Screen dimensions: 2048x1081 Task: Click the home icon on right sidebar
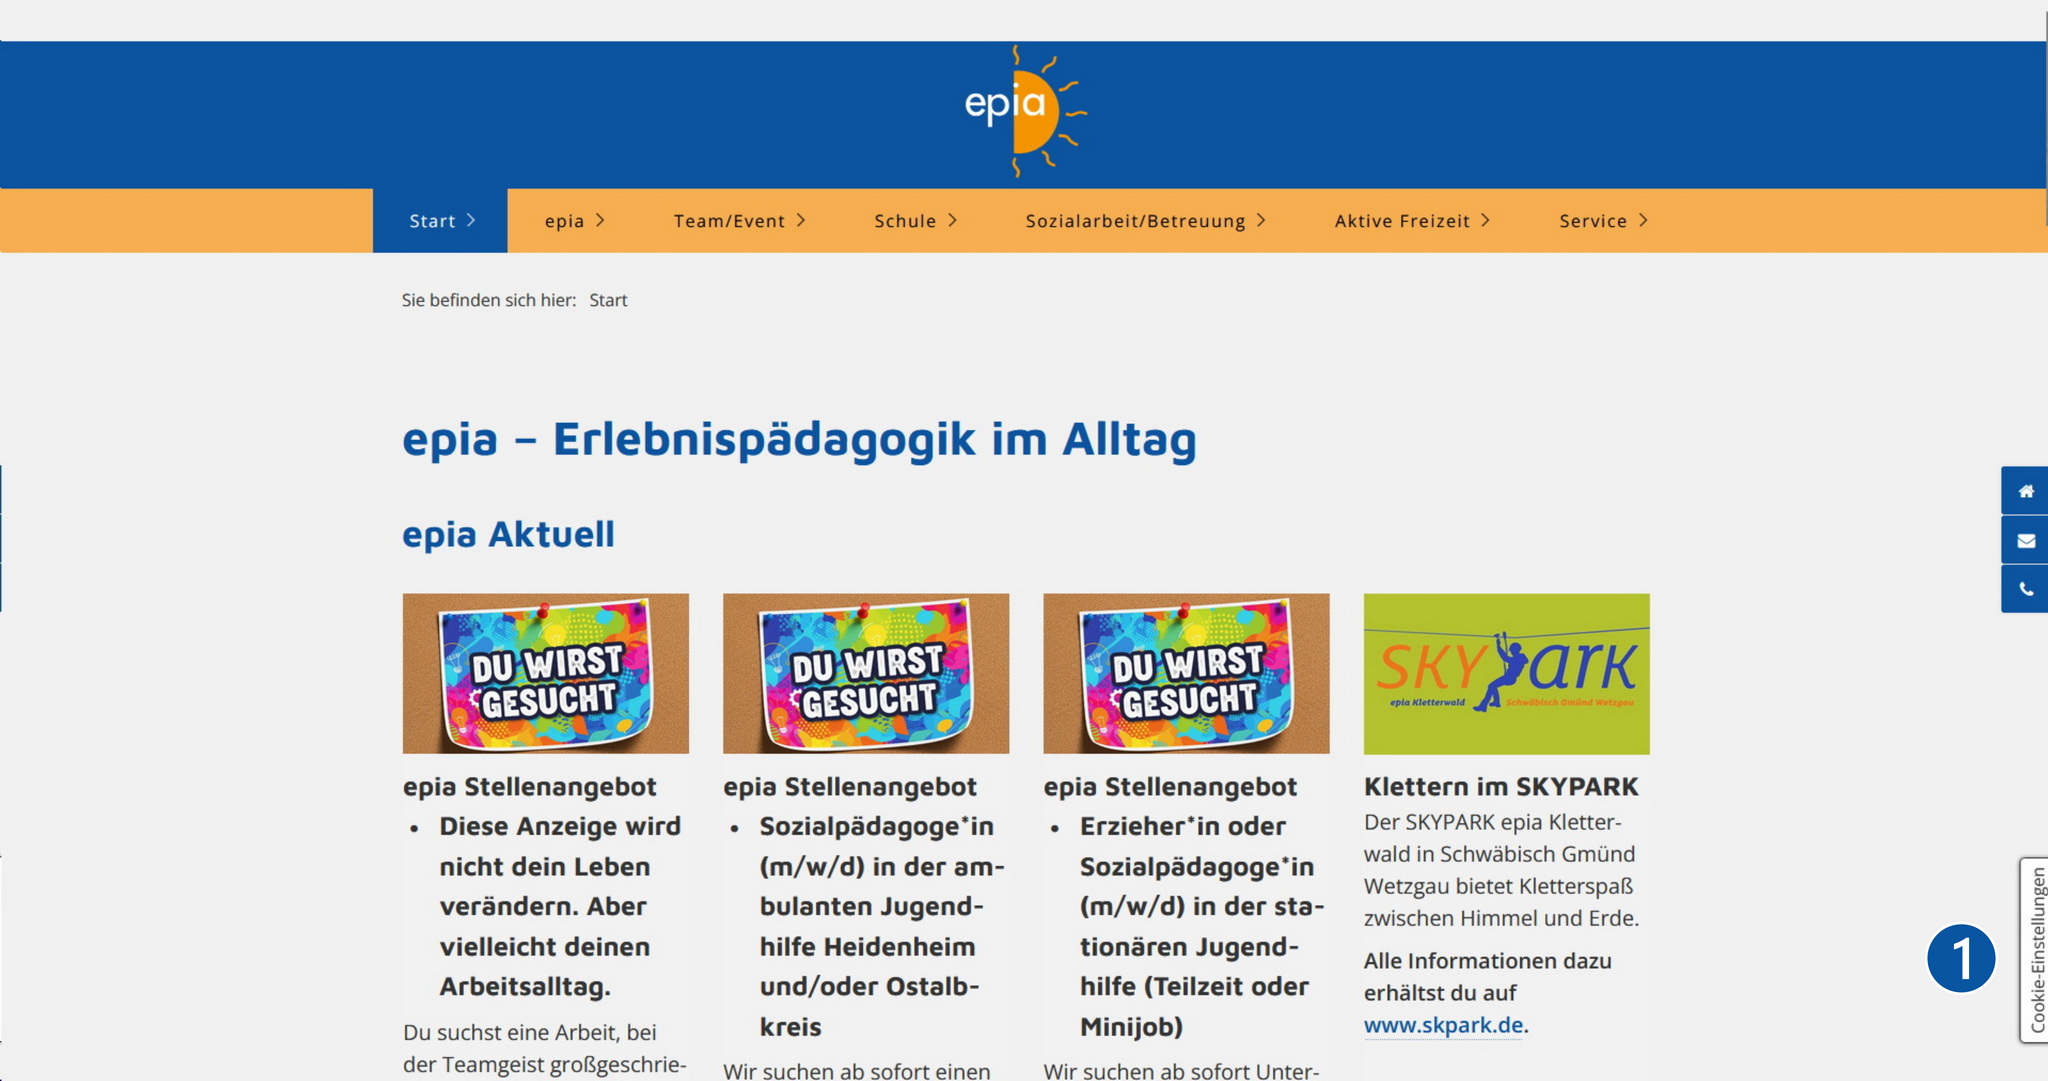[2025, 491]
